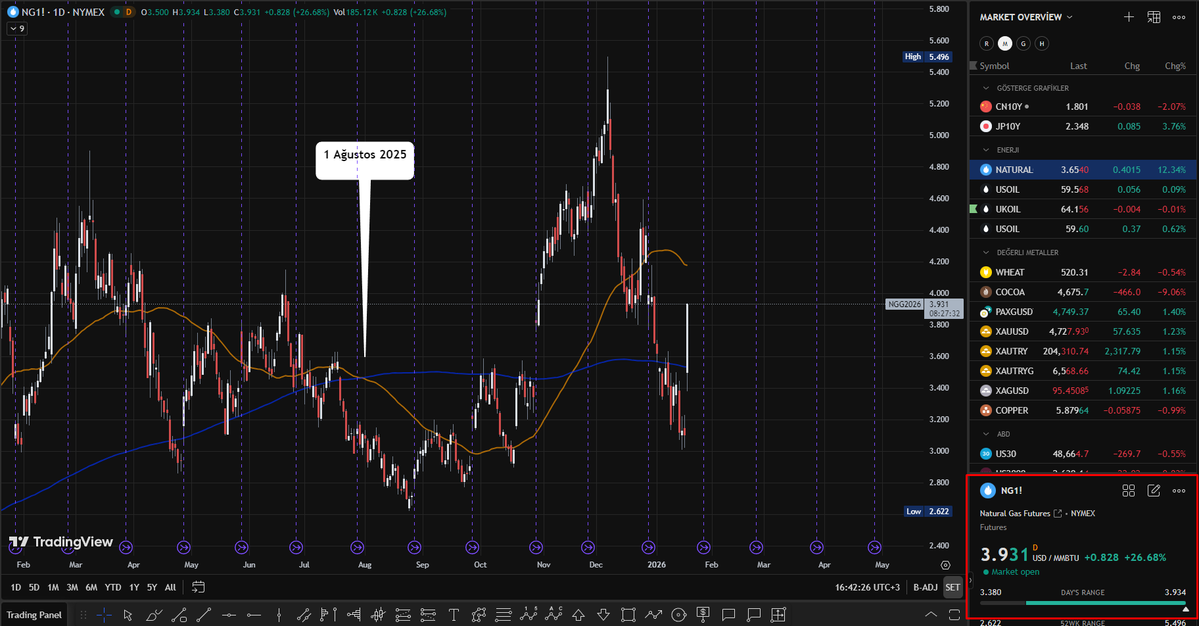Click the chart time axis settings icon
Image resolution: width=1199 pixels, height=626 pixels.
click(945, 566)
